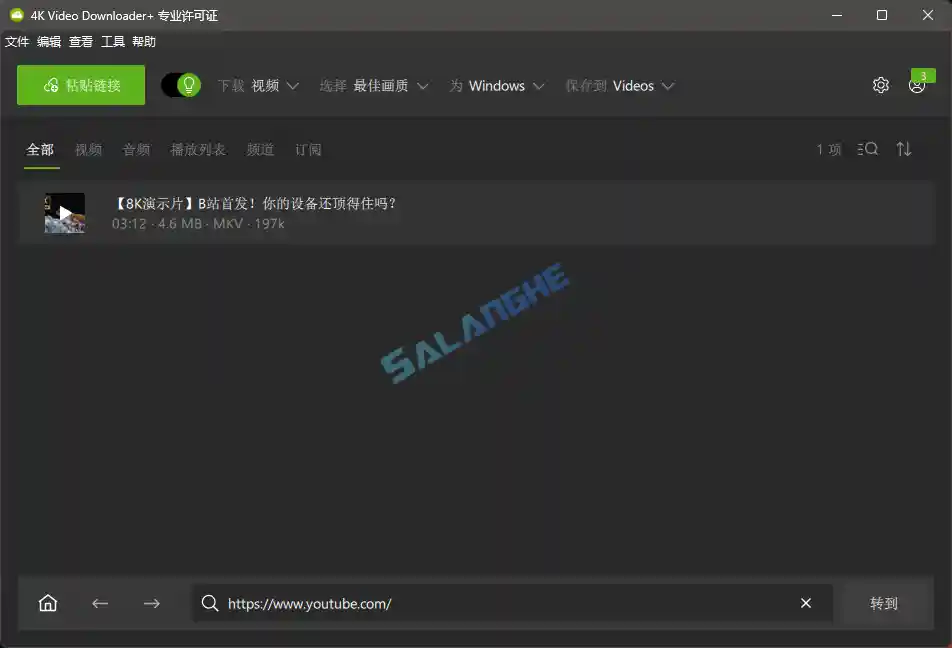Open the Windows format dropdown
Viewport: 952px width, 648px height.
pos(505,86)
